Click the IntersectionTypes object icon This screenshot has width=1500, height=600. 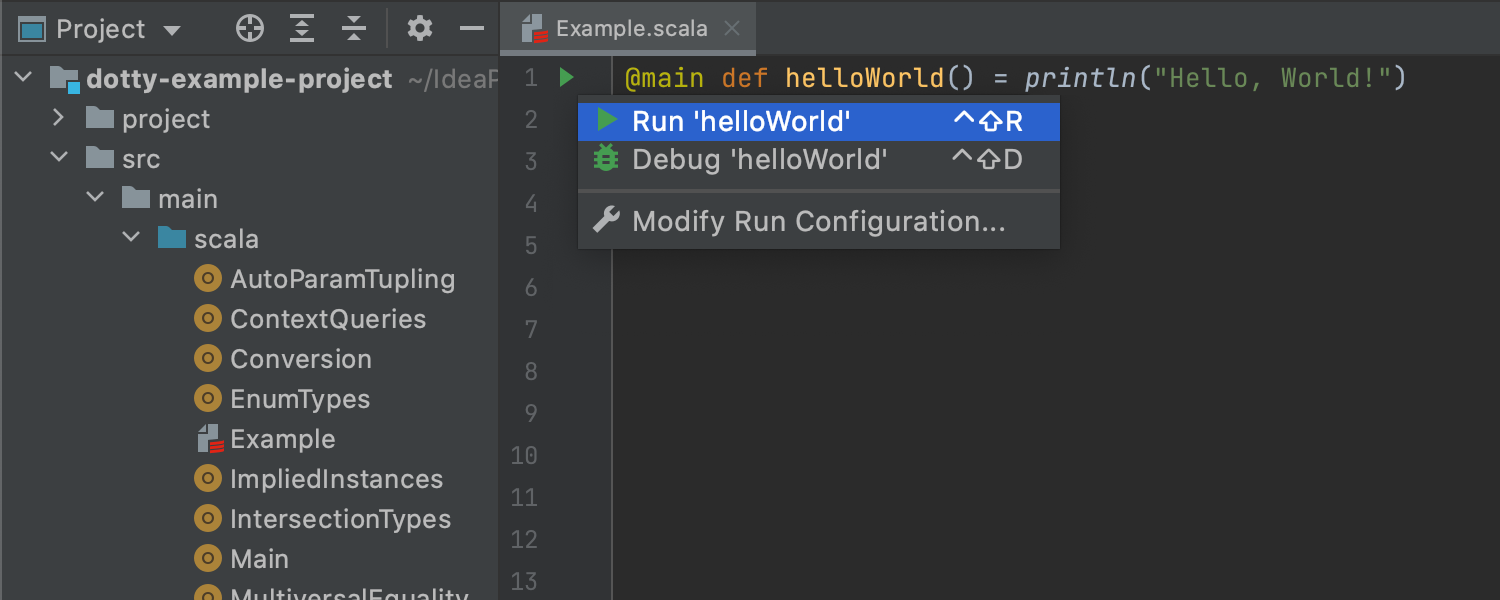[207, 519]
